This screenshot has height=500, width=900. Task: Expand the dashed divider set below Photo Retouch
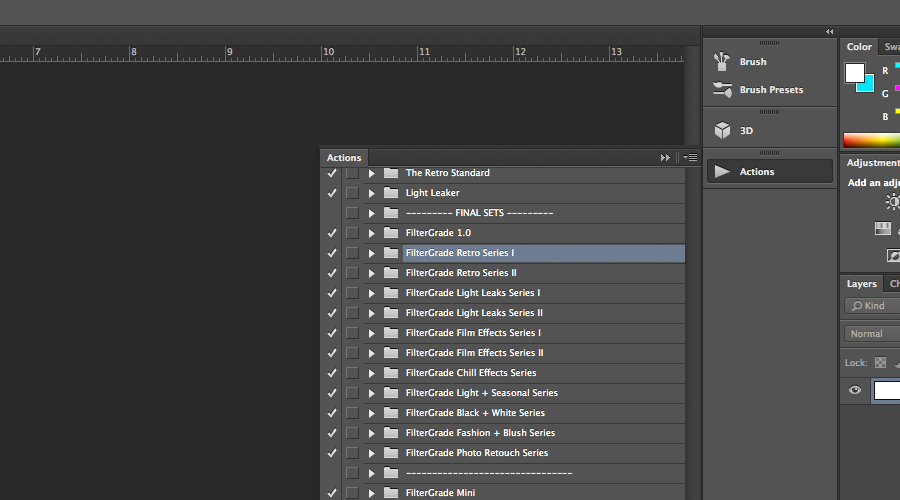click(371, 473)
